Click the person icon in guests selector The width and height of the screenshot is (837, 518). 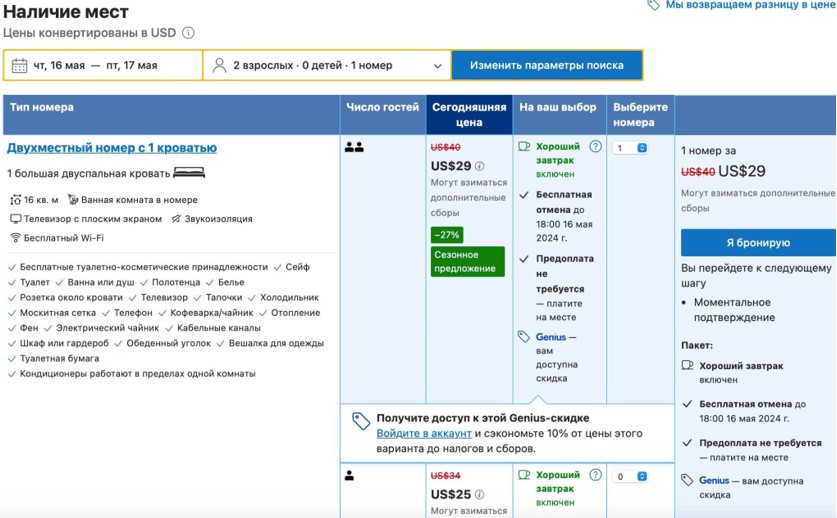219,66
